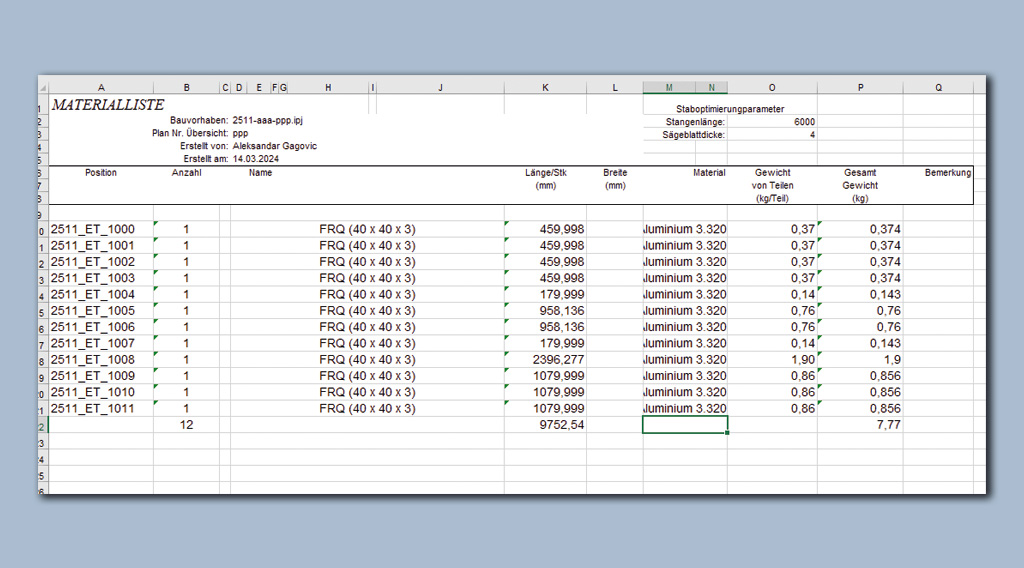
Task: Select the column H header
Action: pos(328,88)
